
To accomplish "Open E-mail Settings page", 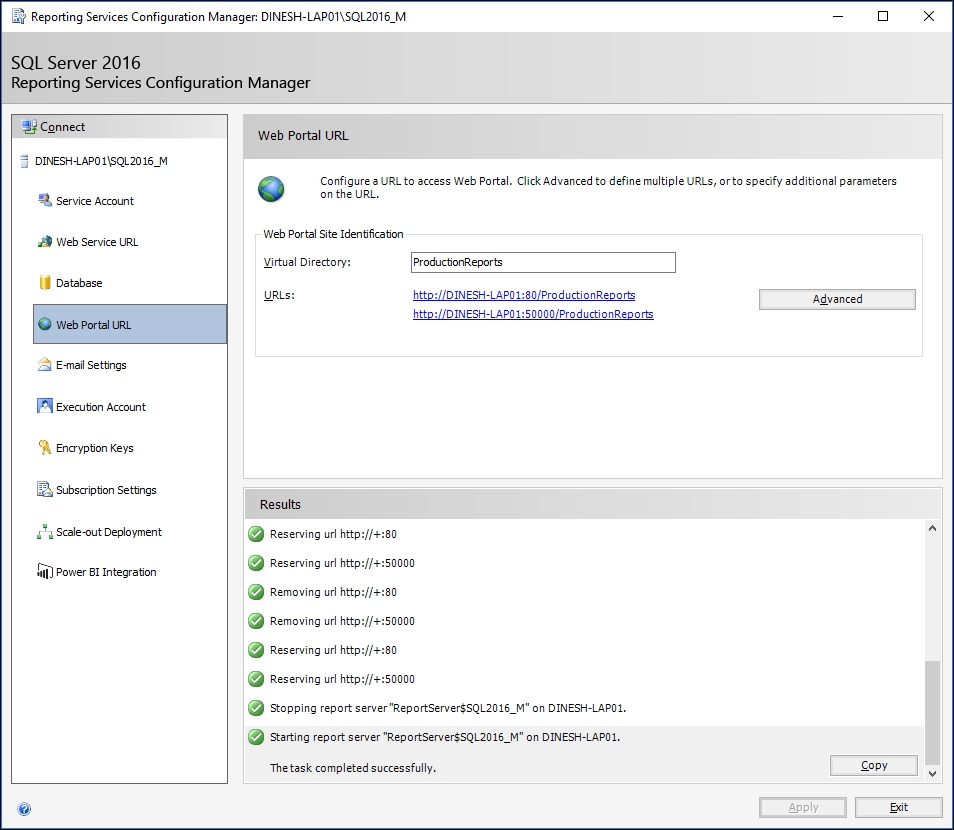I will tap(91, 365).
